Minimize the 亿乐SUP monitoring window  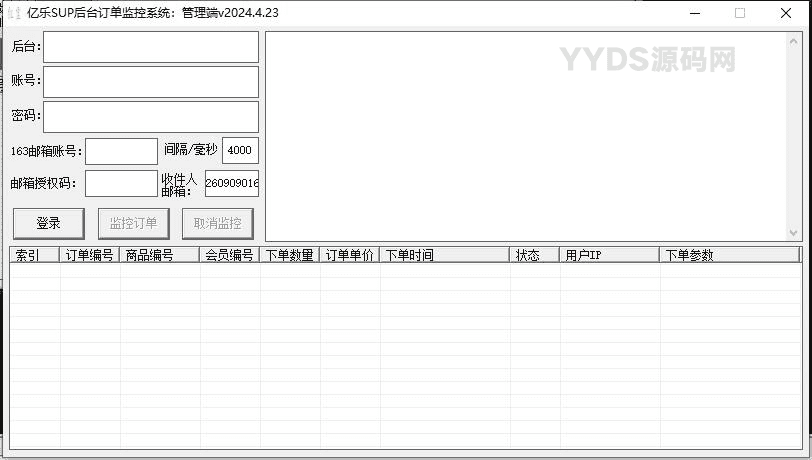coord(695,13)
